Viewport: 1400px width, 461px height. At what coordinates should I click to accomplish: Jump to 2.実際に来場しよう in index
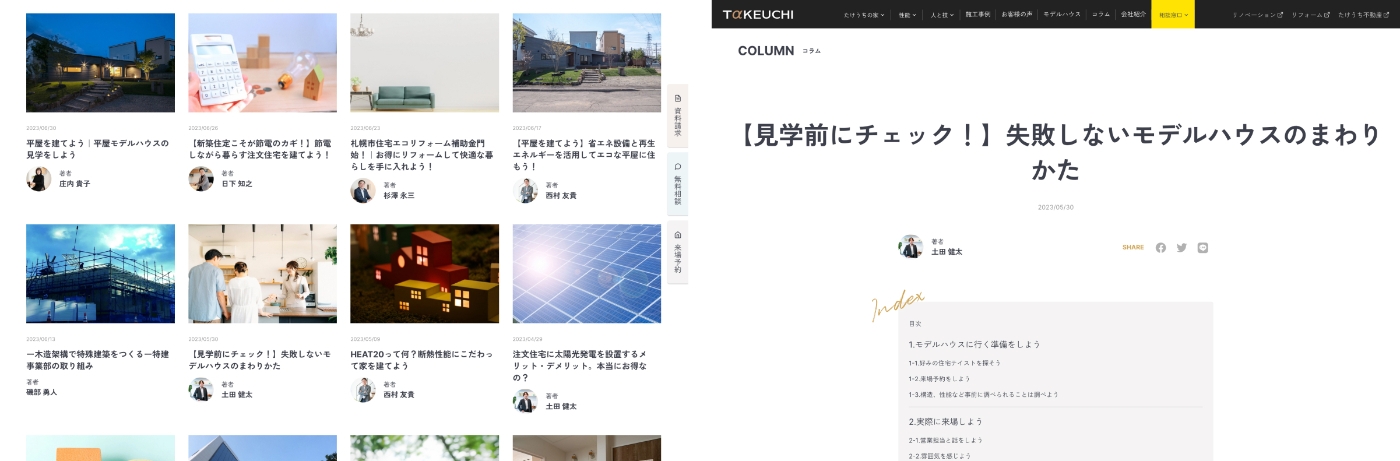tap(946, 422)
